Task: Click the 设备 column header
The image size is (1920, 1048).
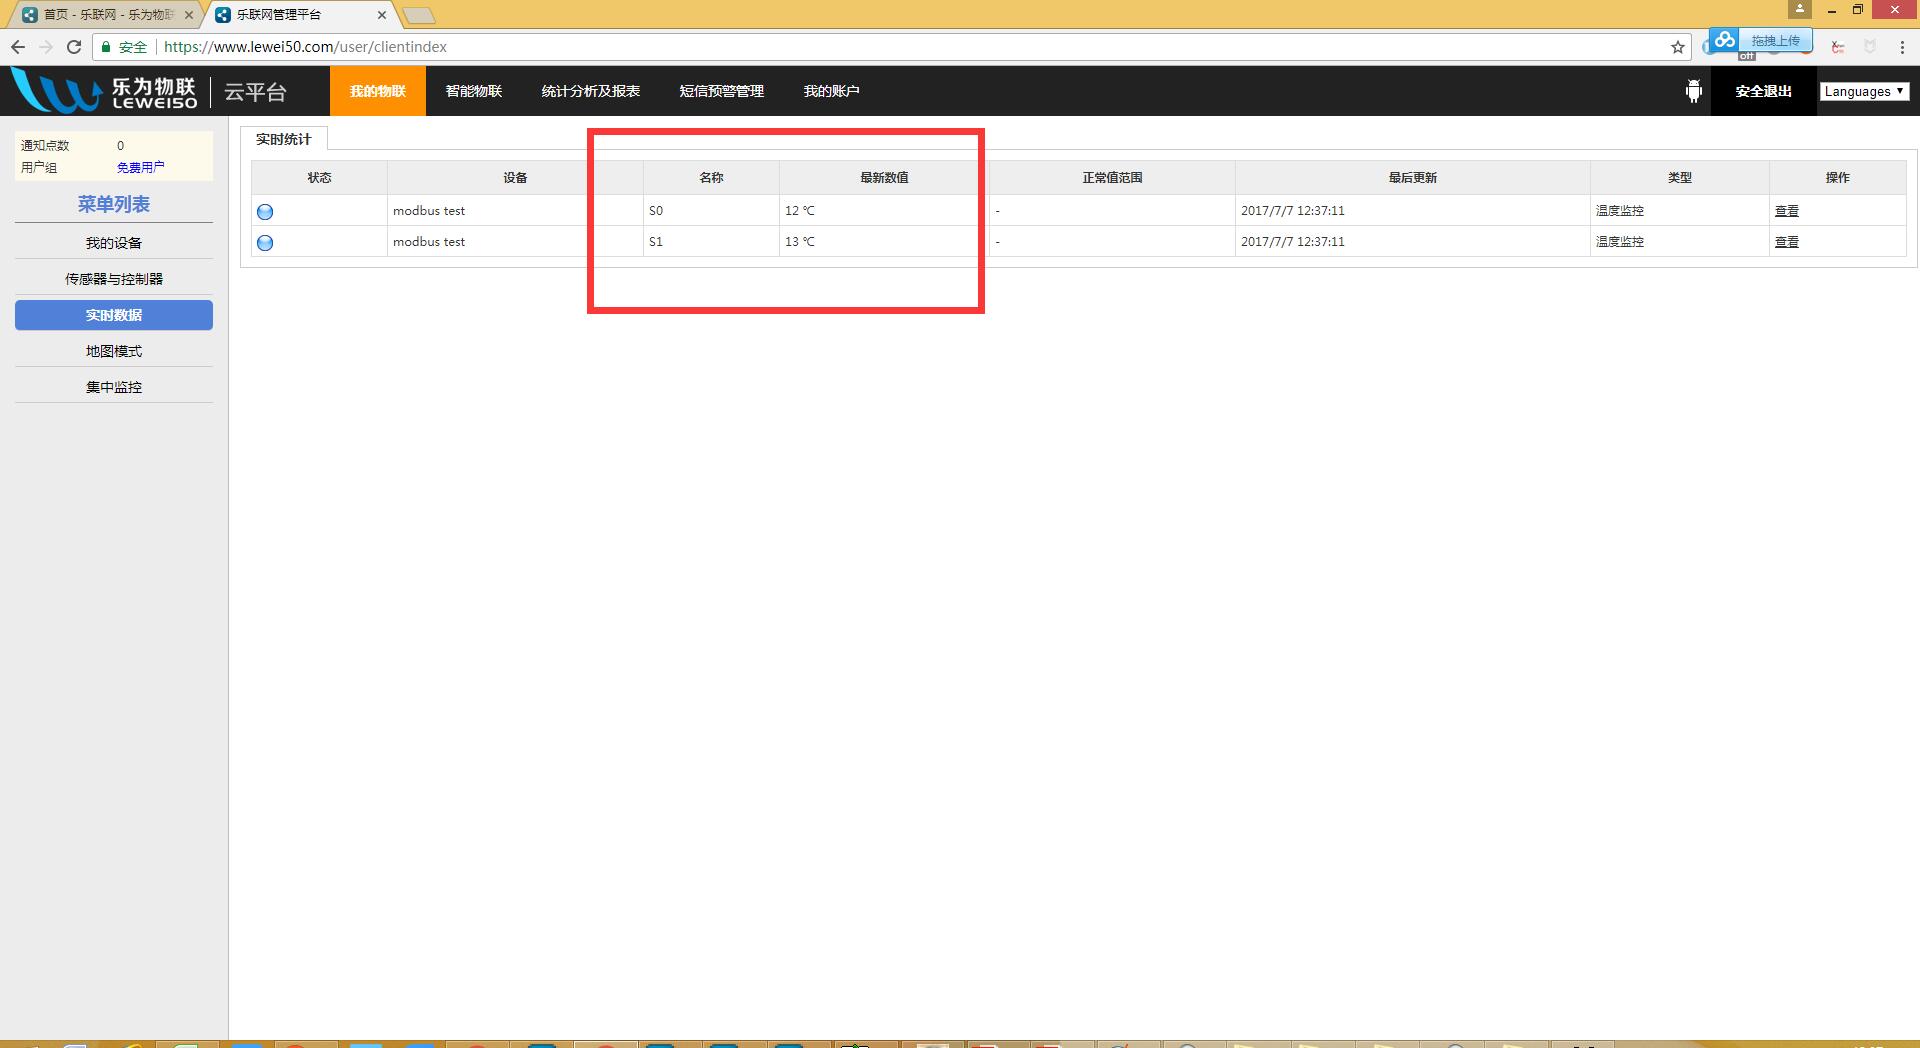Action: point(515,177)
